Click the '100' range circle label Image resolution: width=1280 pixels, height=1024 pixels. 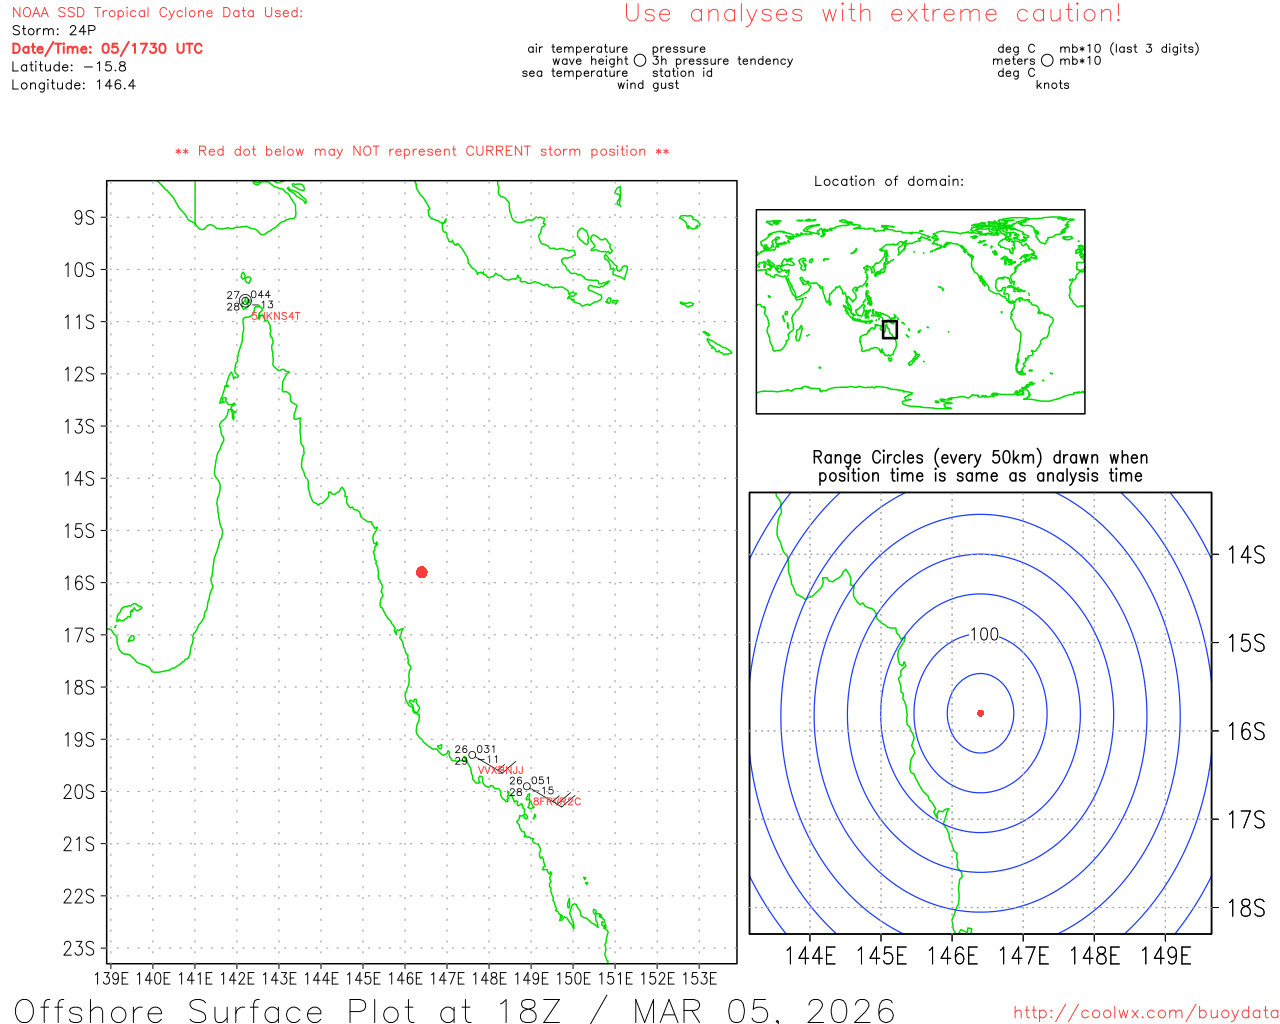tap(984, 634)
